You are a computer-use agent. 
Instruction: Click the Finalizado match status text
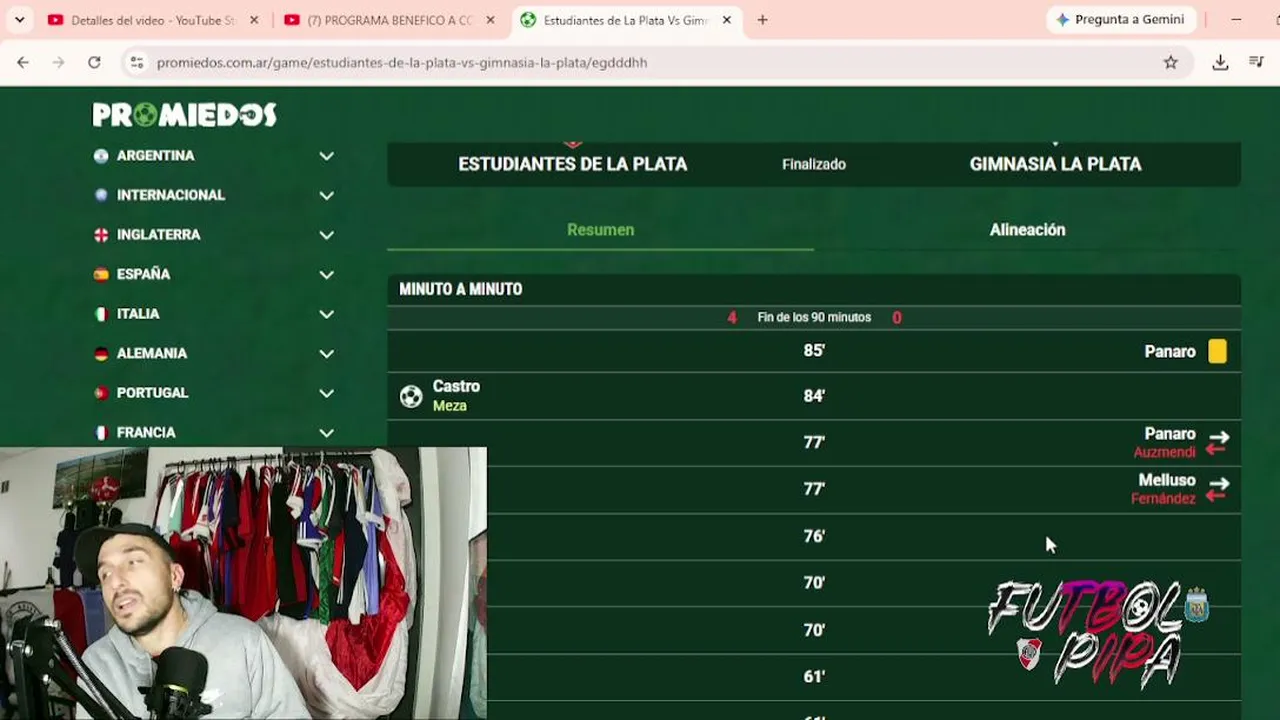point(814,164)
